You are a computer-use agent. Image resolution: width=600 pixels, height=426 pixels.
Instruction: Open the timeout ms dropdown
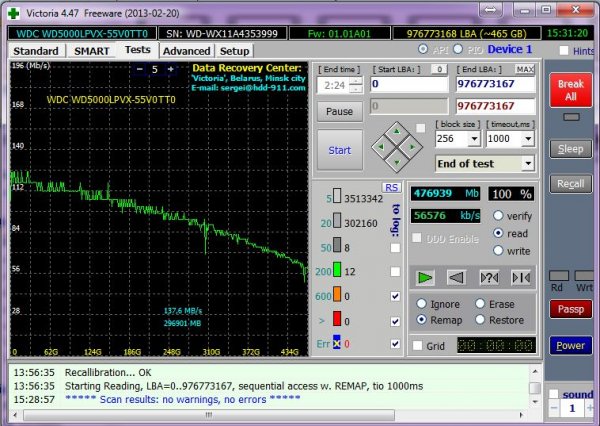528,140
